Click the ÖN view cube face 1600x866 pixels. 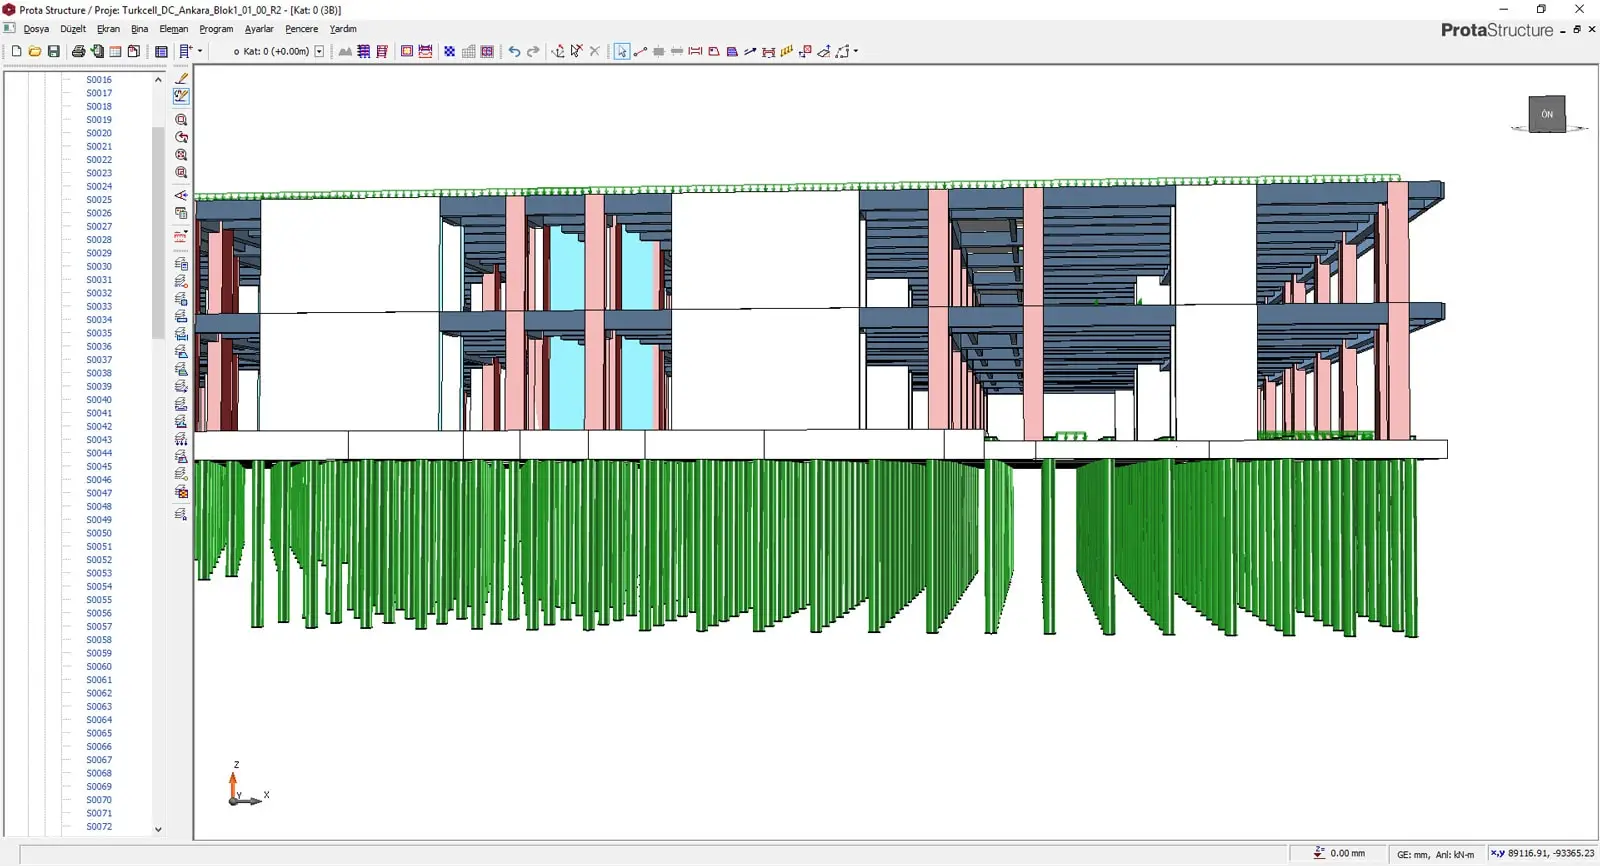(1546, 114)
